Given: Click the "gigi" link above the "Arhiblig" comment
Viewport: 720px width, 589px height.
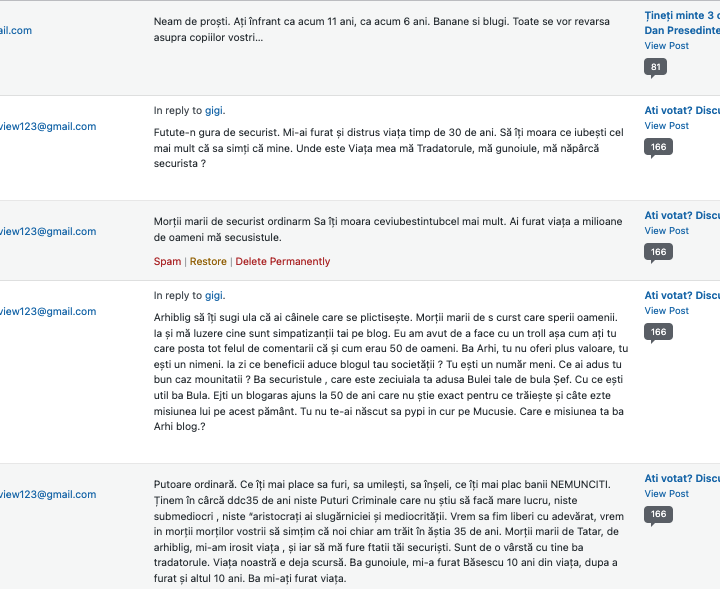Looking at the screenshot, I should 214,296.
